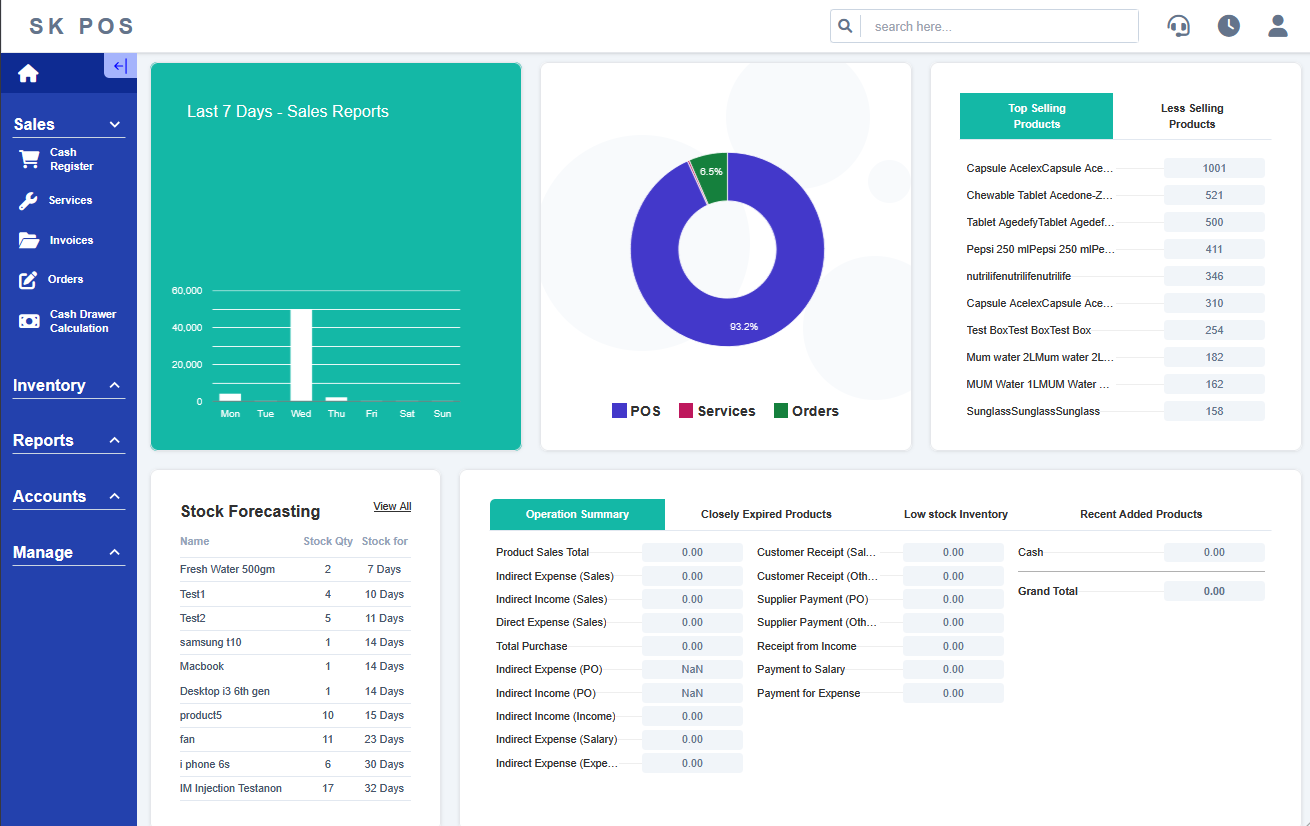Open Services wrench icon

pyautogui.click(x=29, y=201)
